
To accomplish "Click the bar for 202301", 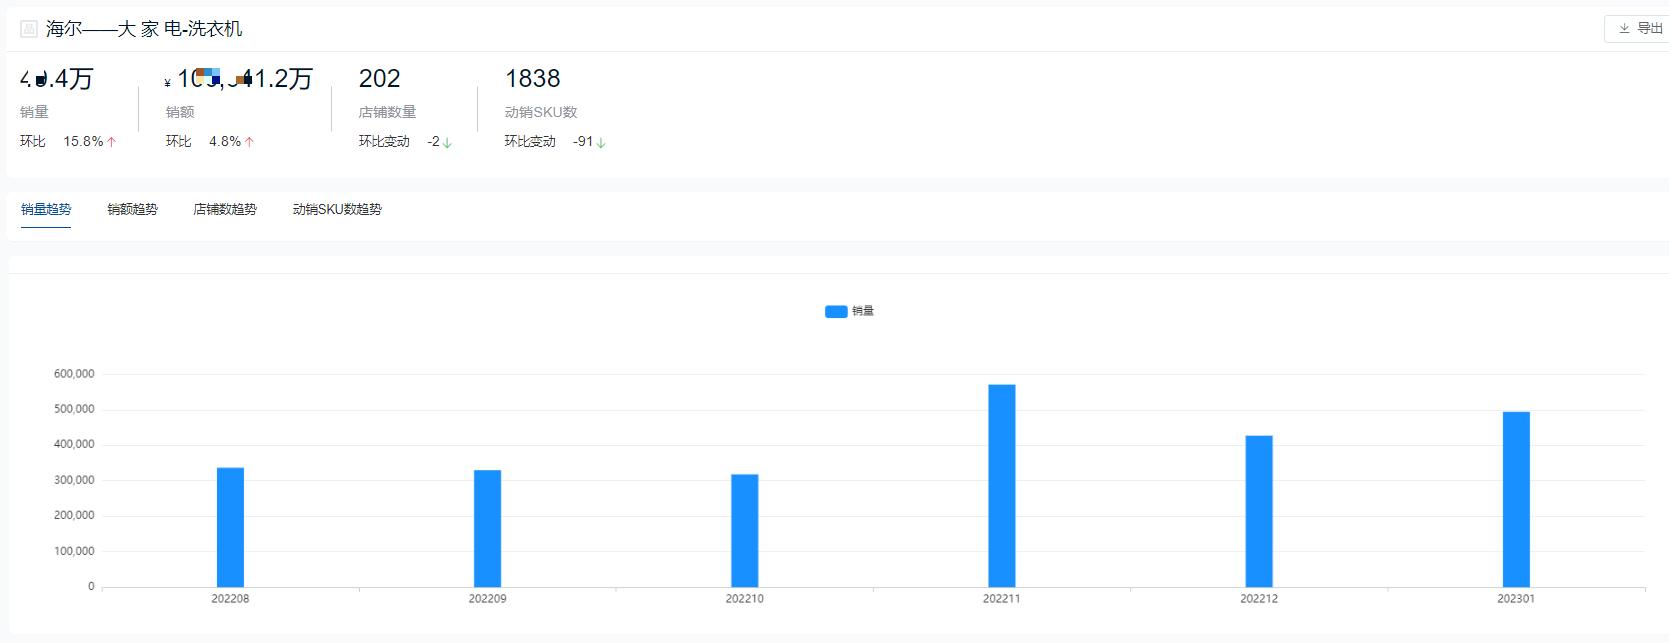I will (1516, 499).
